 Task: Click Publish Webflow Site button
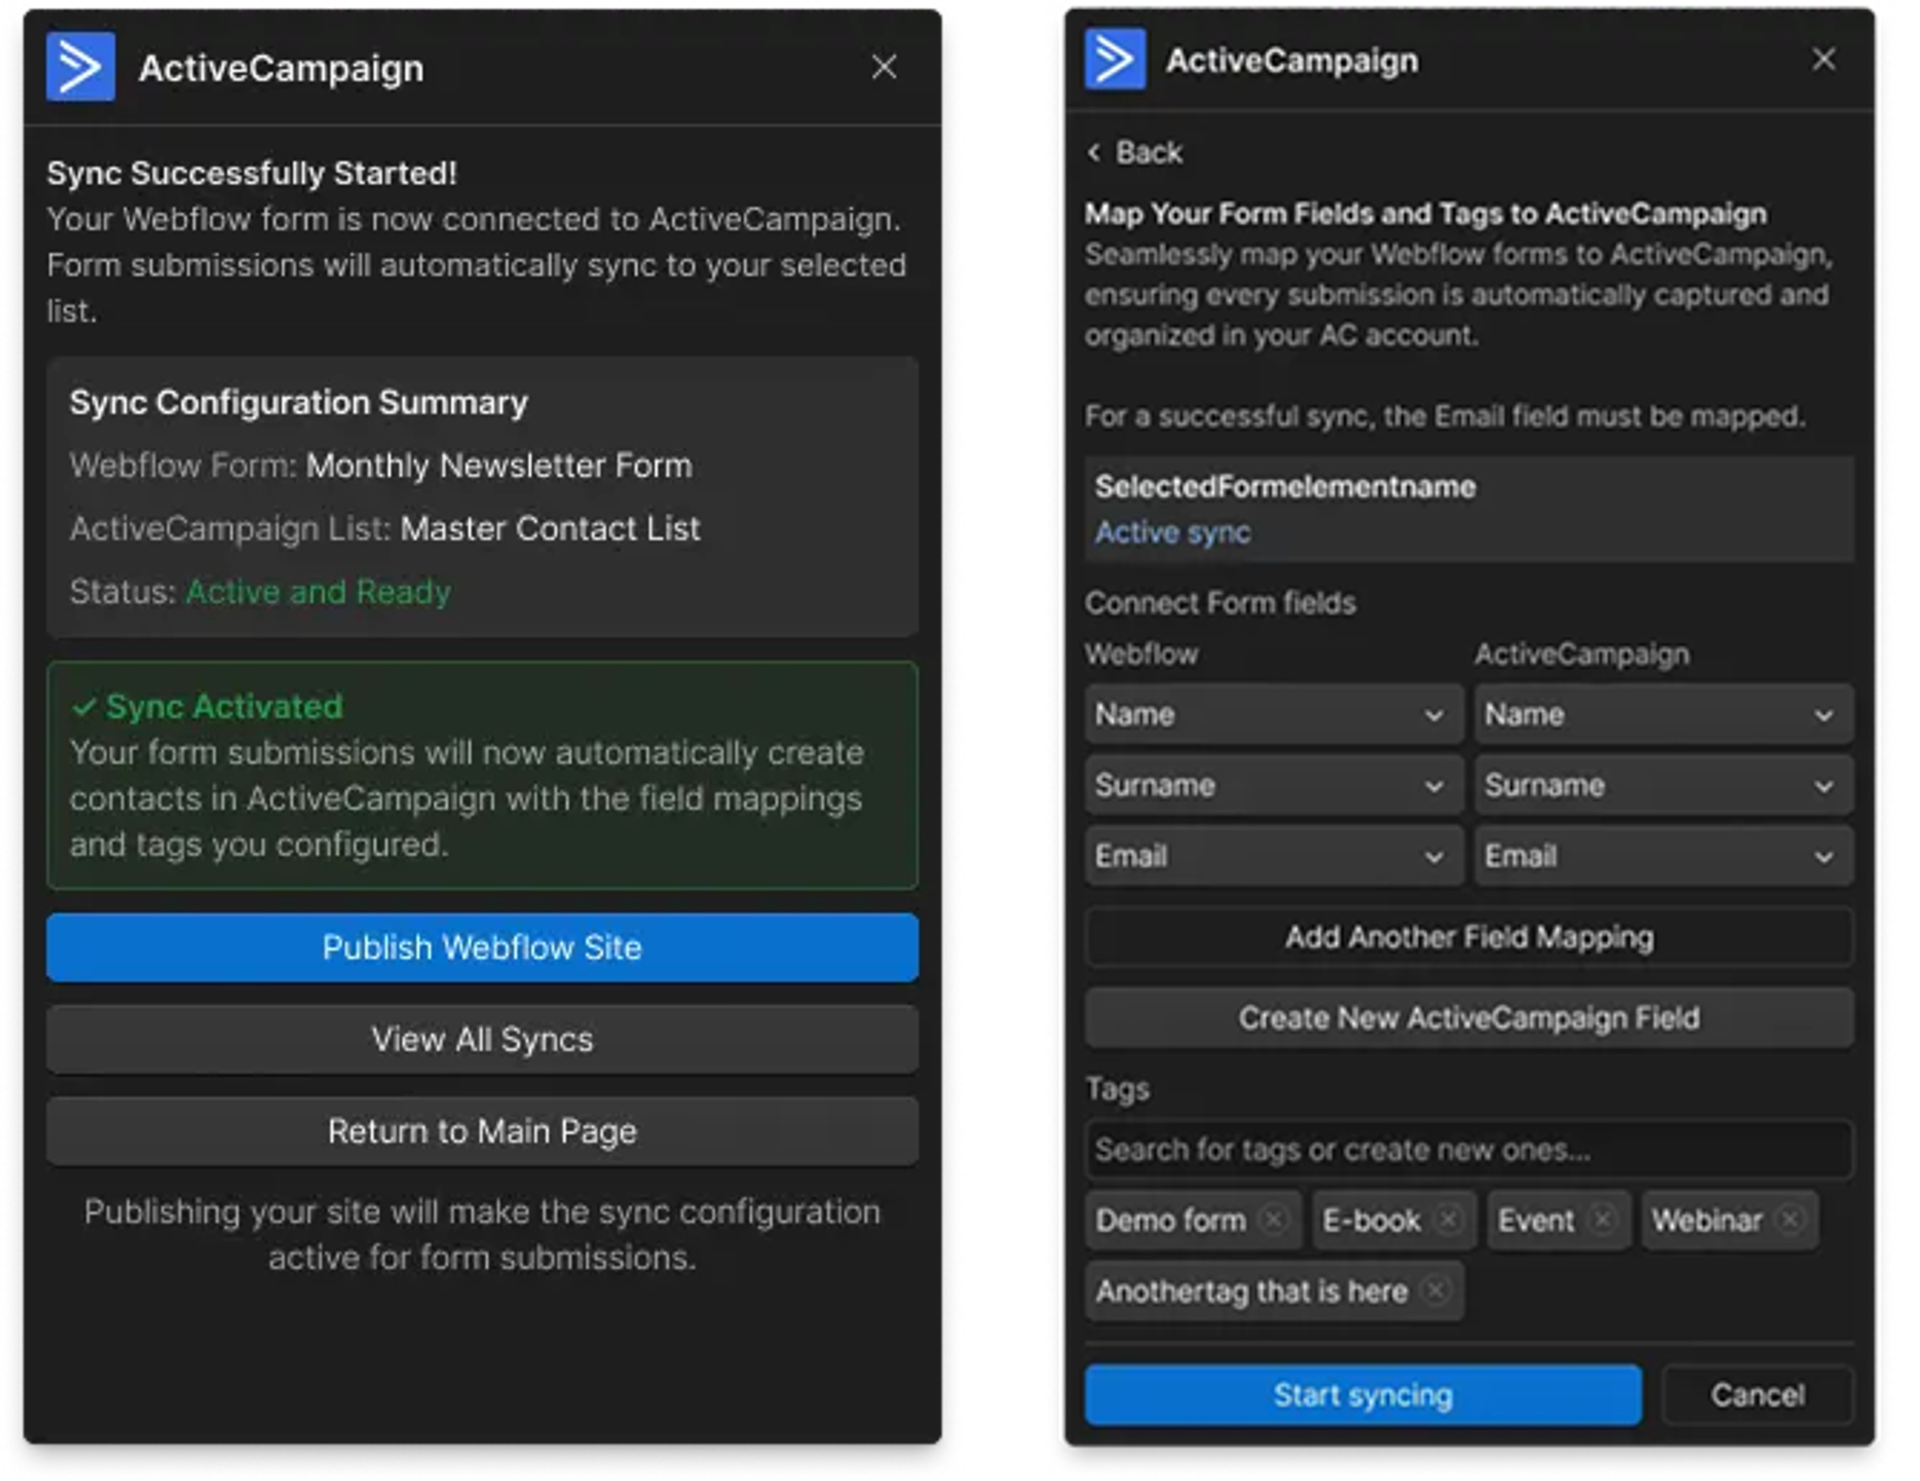[482, 947]
